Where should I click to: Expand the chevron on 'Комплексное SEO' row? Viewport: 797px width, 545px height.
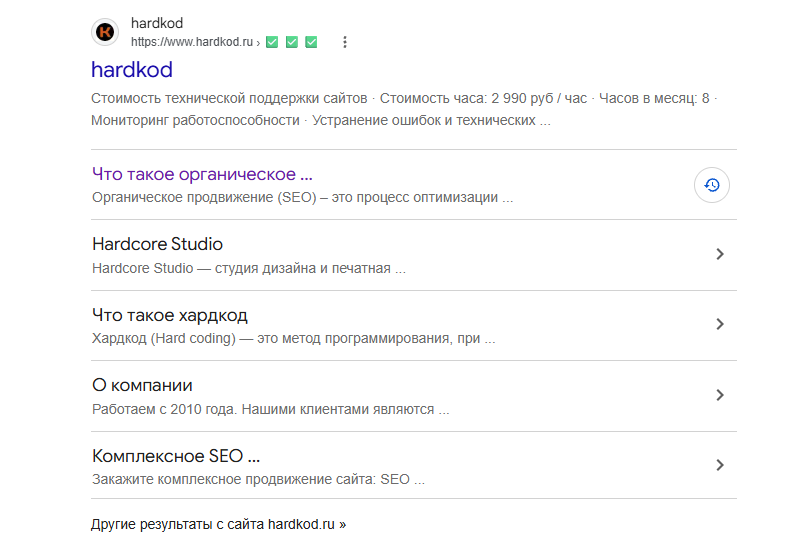click(x=720, y=465)
